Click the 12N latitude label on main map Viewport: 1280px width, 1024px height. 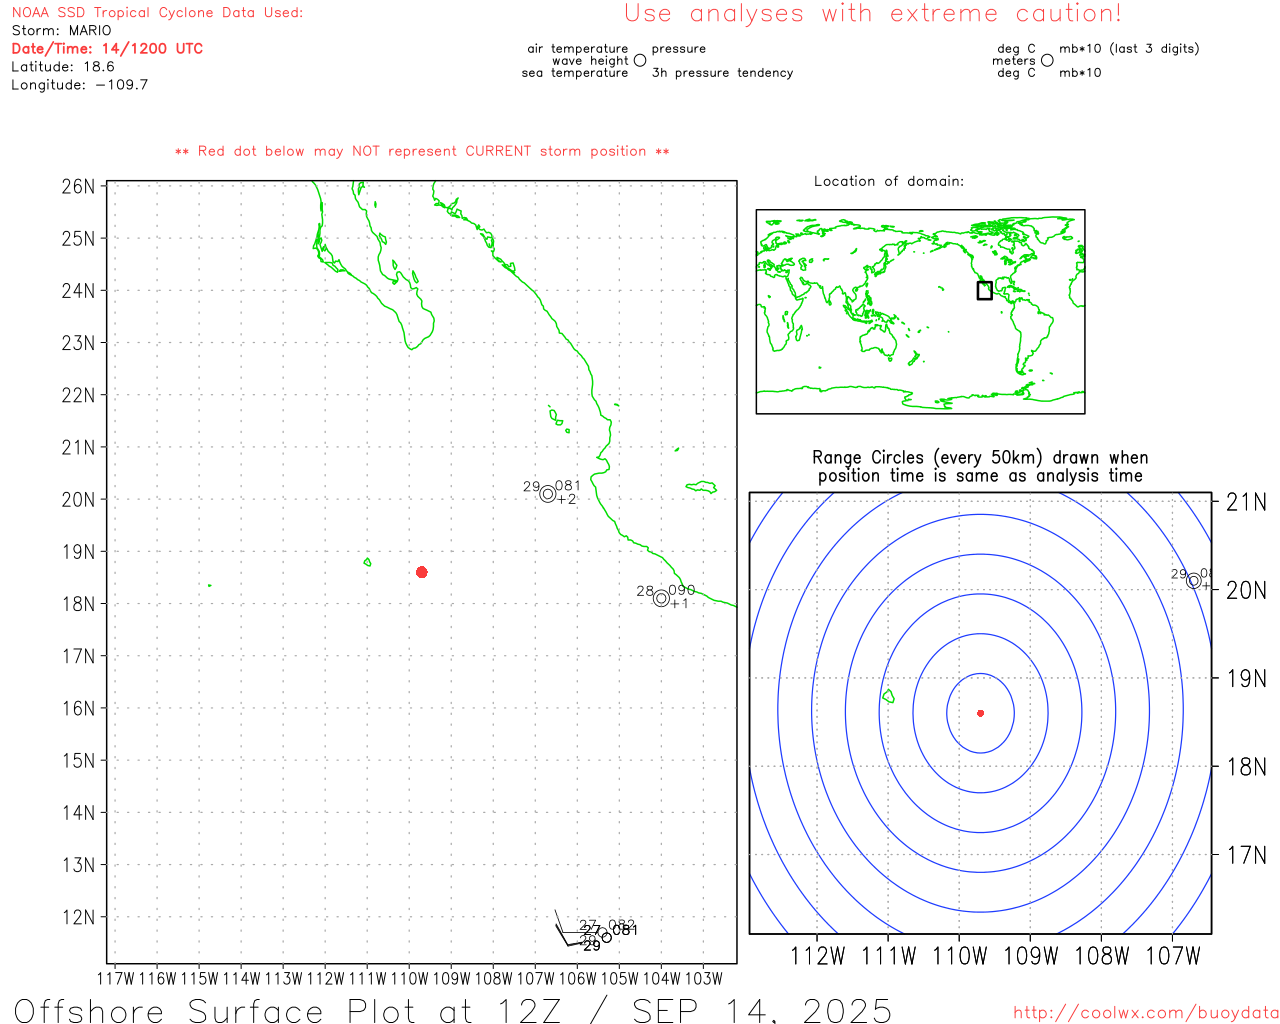coord(78,917)
